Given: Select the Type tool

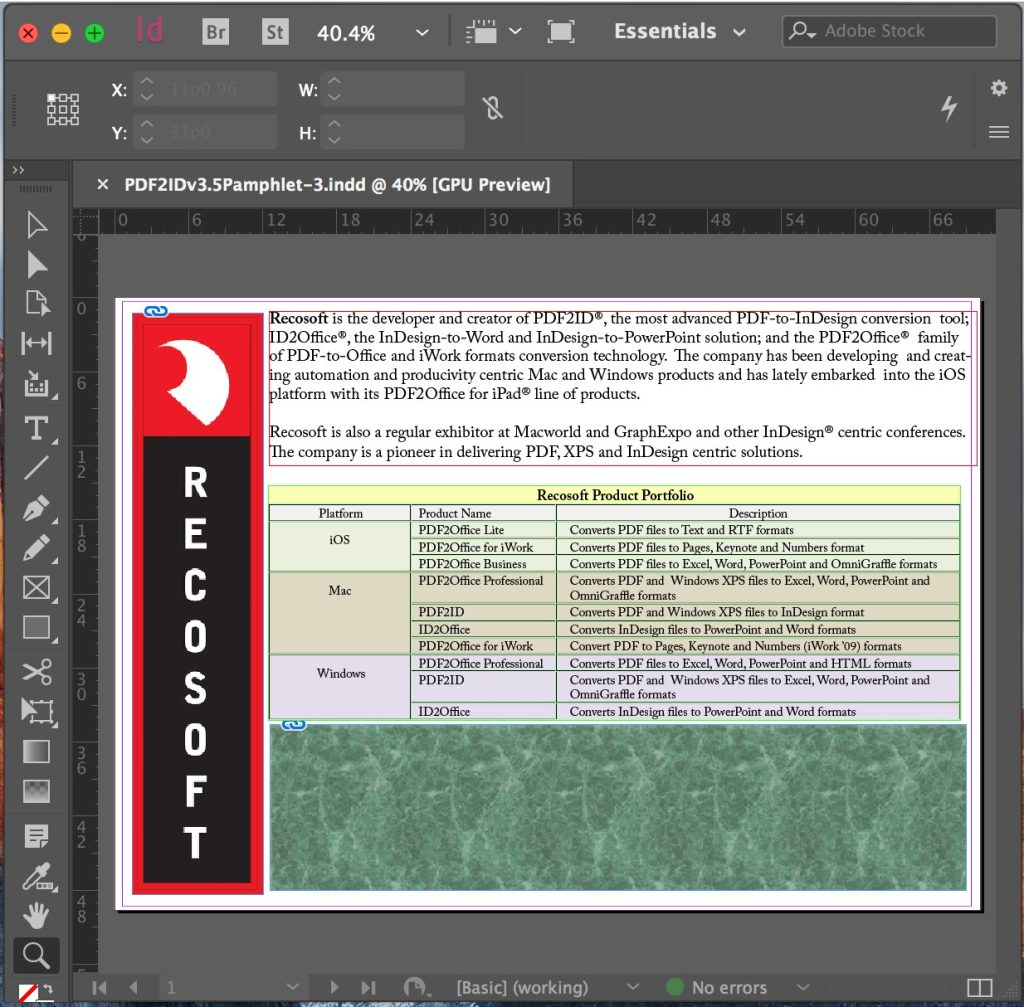Looking at the screenshot, I should 37,427.
